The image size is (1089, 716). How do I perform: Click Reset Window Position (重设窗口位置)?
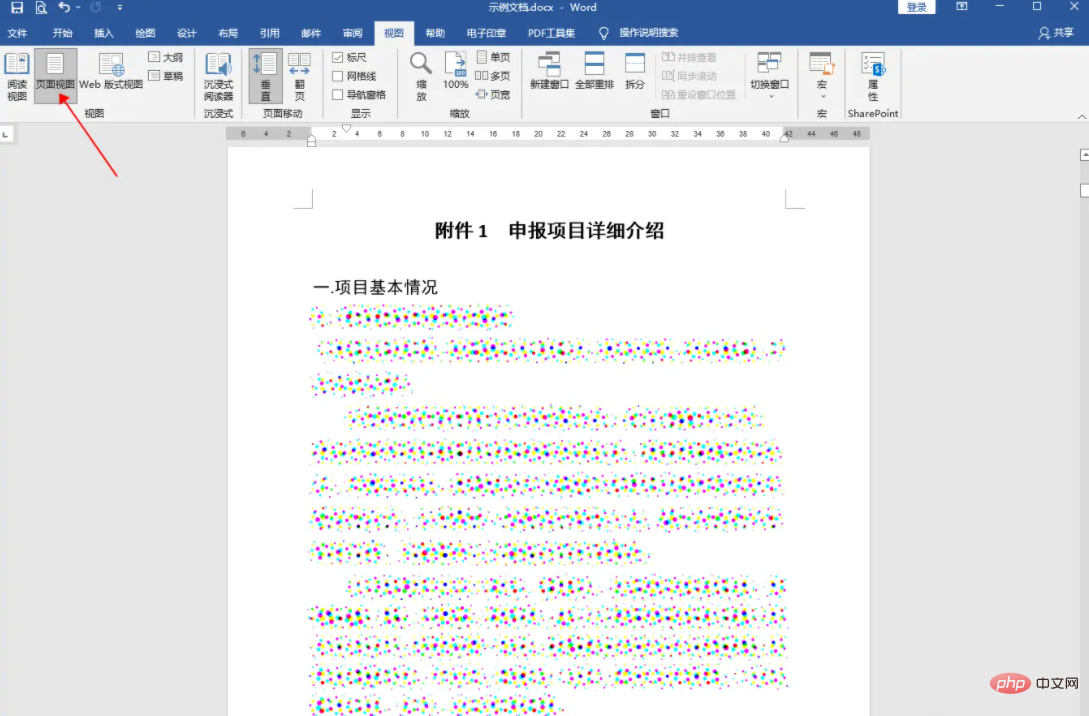tap(699, 95)
